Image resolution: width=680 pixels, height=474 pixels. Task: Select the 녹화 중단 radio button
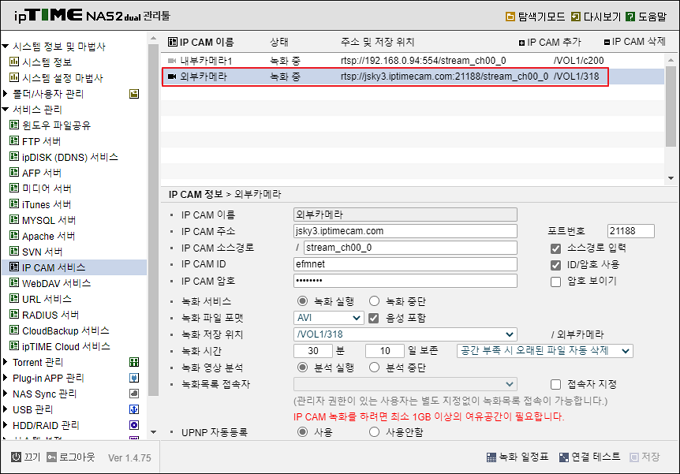coord(374,301)
